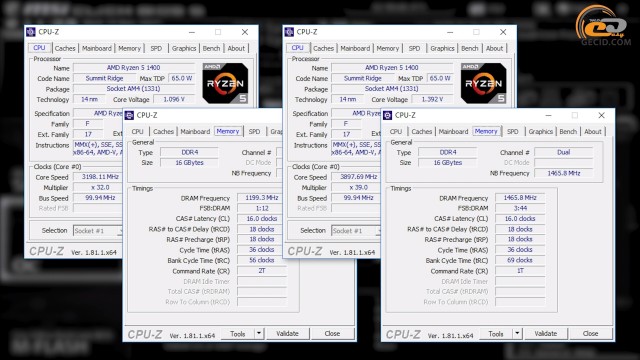640x360 pixels.
Task: Close the 1T memory CPU-Z window
Action: 601,116
